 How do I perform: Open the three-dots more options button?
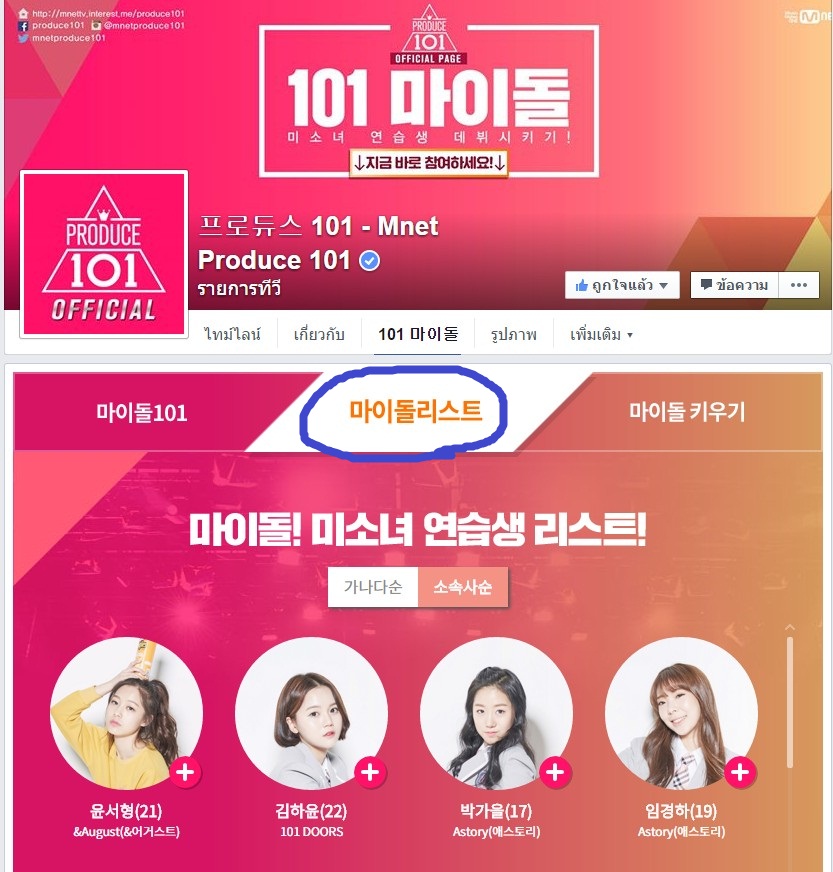[799, 285]
